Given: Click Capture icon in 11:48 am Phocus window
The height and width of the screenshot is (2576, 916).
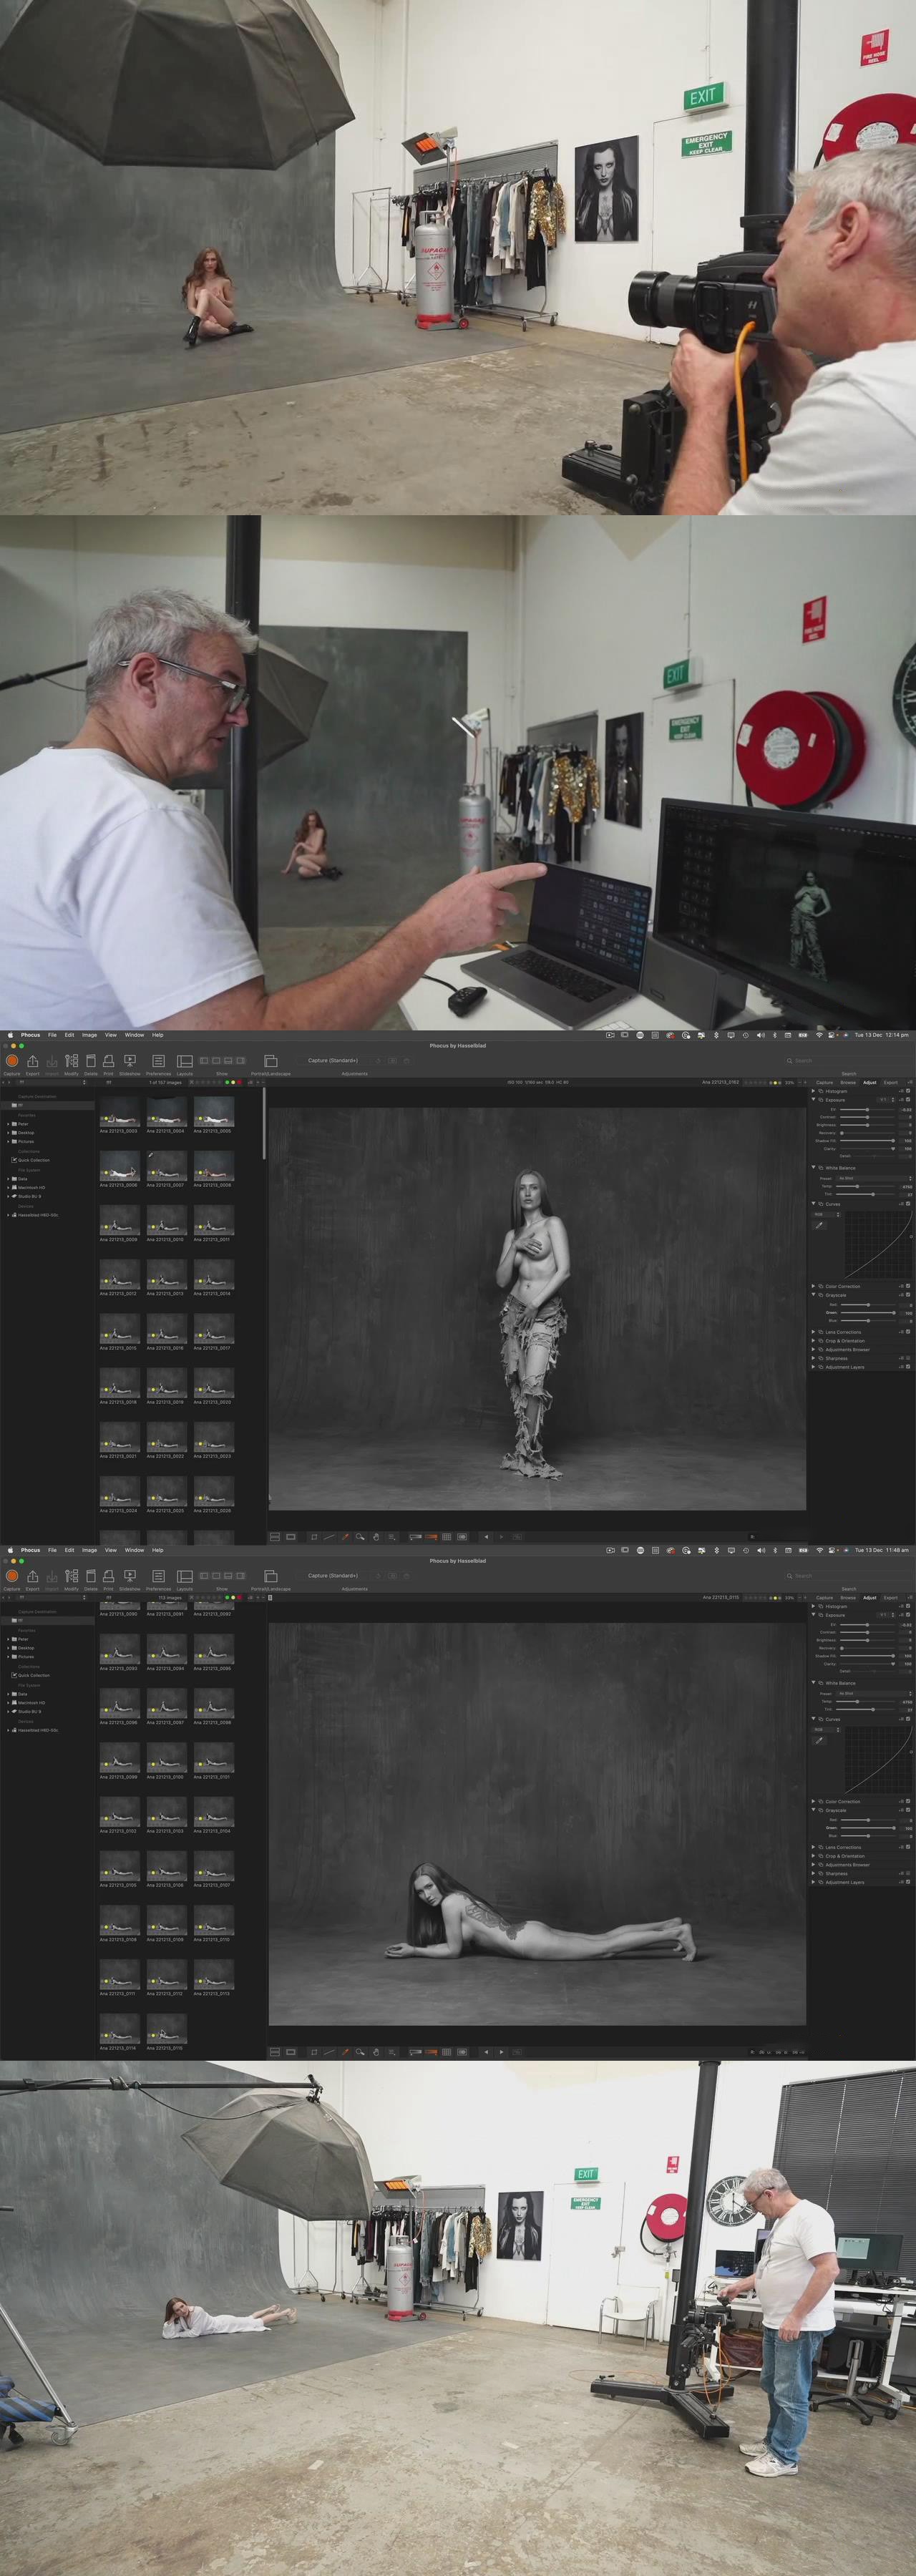Looking at the screenshot, I should (x=12, y=1575).
